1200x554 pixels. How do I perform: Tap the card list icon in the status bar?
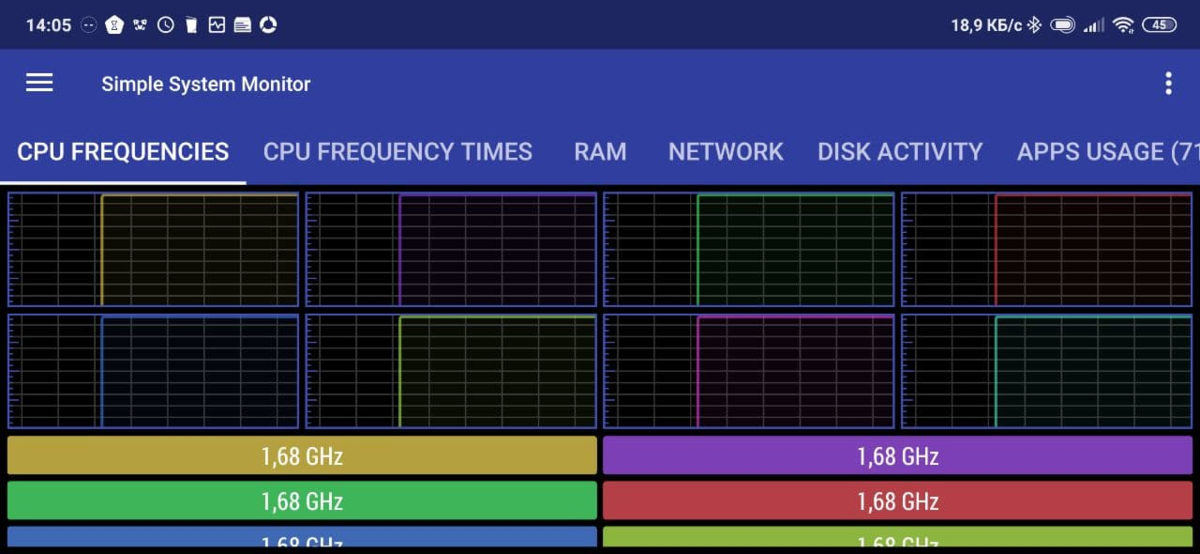[x=242, y=25]
